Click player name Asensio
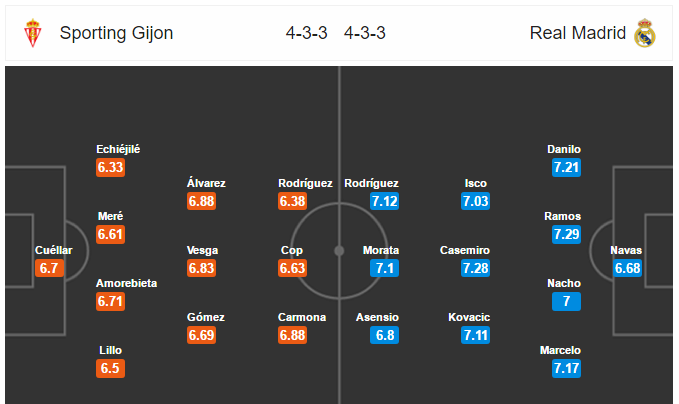The width and height of the screenshot is (679, 404). pos(377,317)
